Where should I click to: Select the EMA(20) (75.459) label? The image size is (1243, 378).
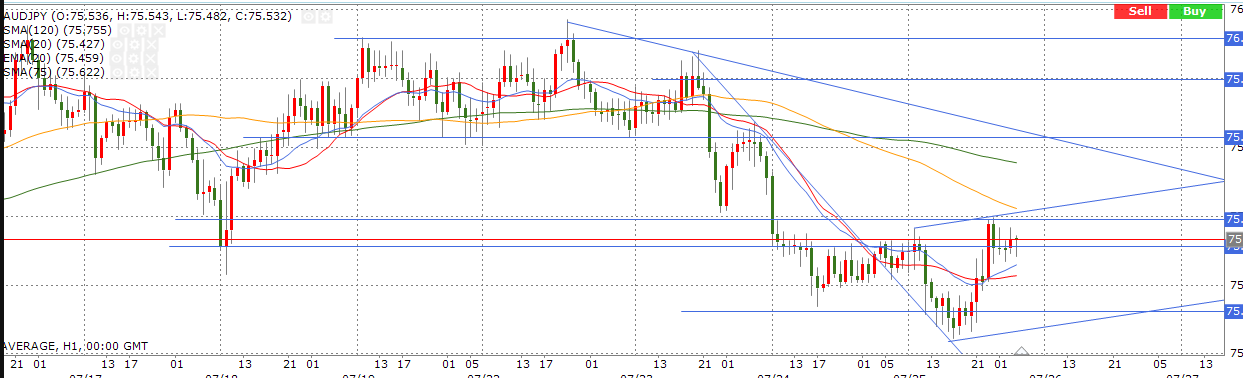[x=54, y=59]
